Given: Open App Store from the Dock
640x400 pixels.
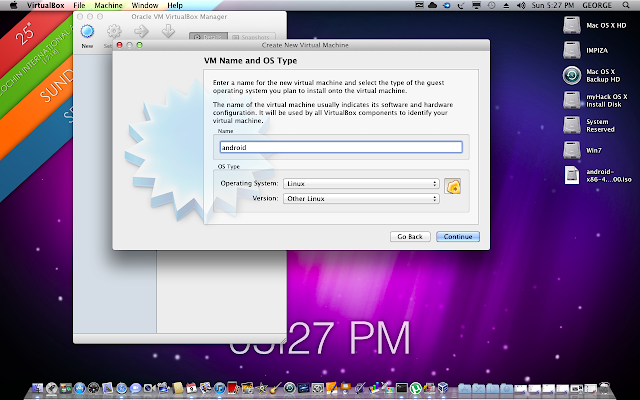Looking at the screenshot, I should coord(80,388).
